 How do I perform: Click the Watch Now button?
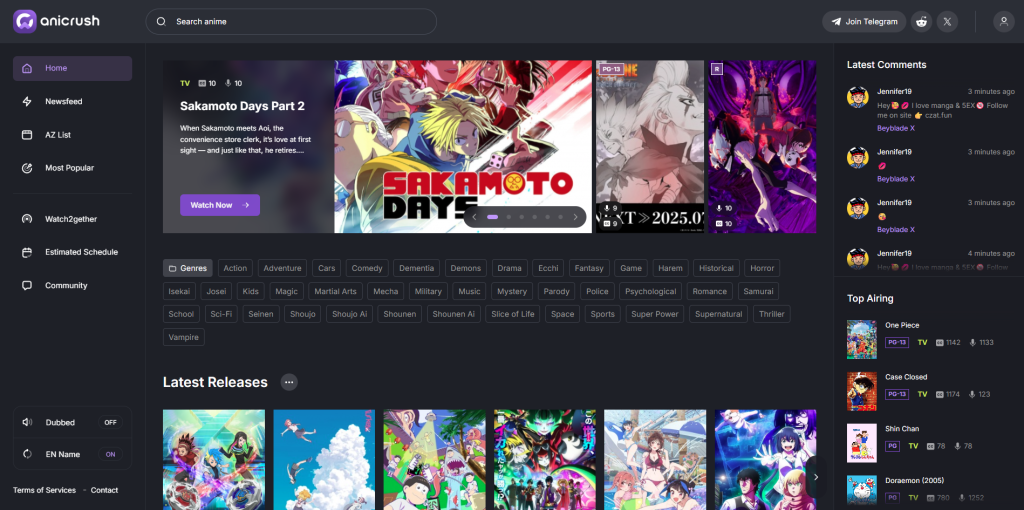click(x=220, y=205)
